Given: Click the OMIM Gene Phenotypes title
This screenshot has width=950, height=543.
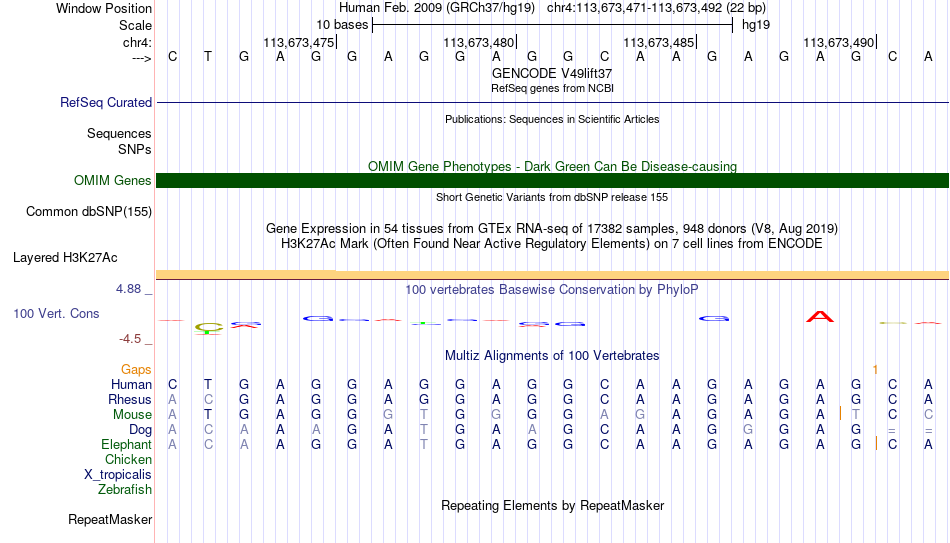Looking at the screenshot, I should click(552, 166).
